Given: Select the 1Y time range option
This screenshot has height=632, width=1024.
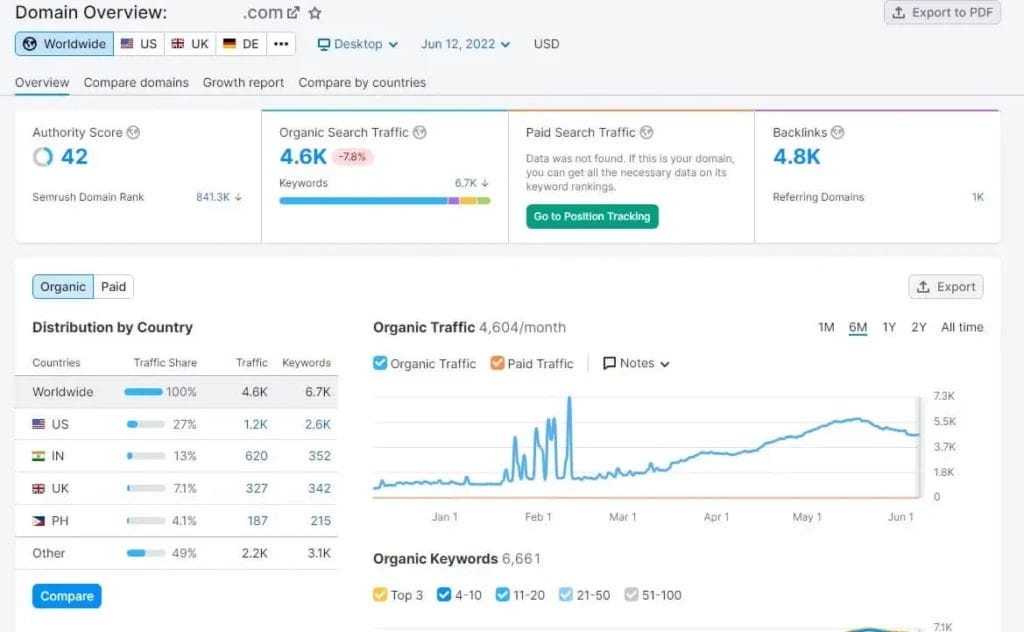Looking at the screenshot, I should pos(889,327).
